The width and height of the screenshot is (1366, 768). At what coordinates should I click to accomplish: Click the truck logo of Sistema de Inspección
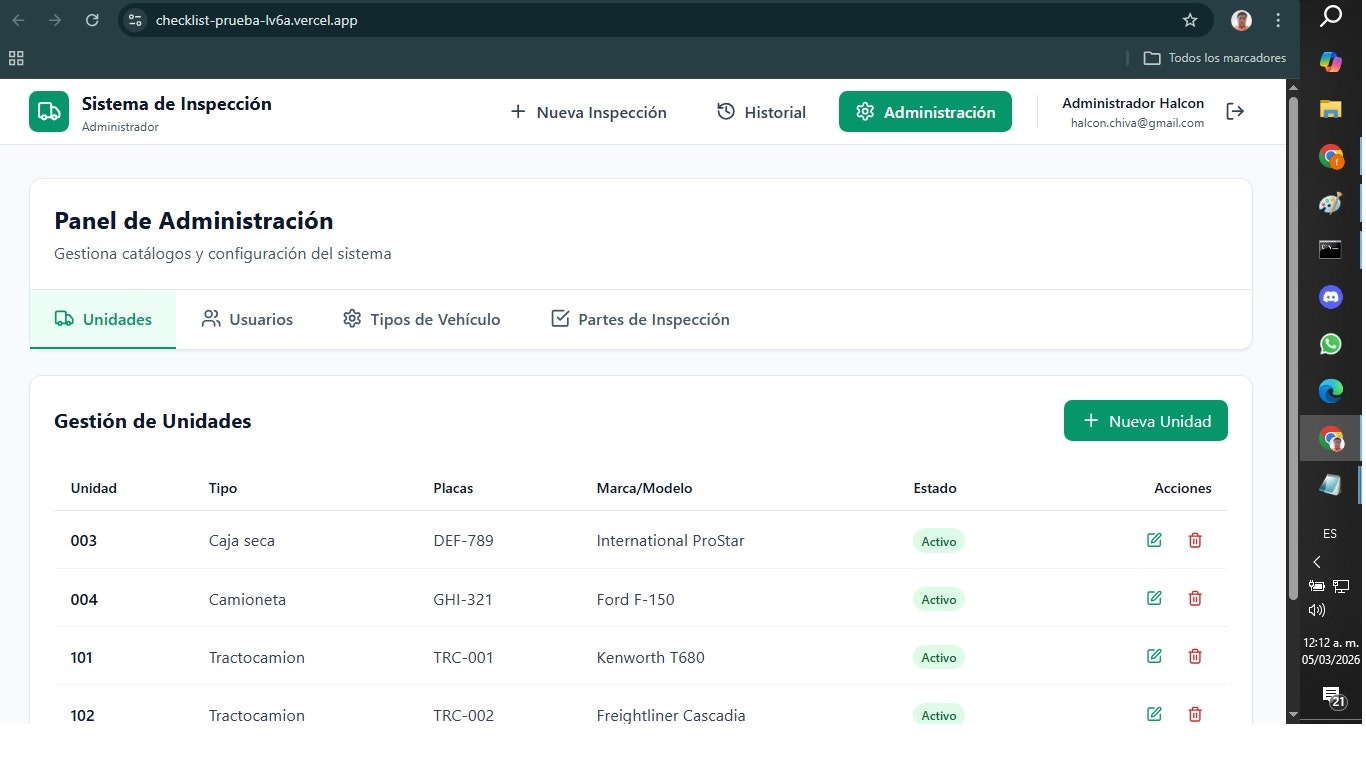48,111
